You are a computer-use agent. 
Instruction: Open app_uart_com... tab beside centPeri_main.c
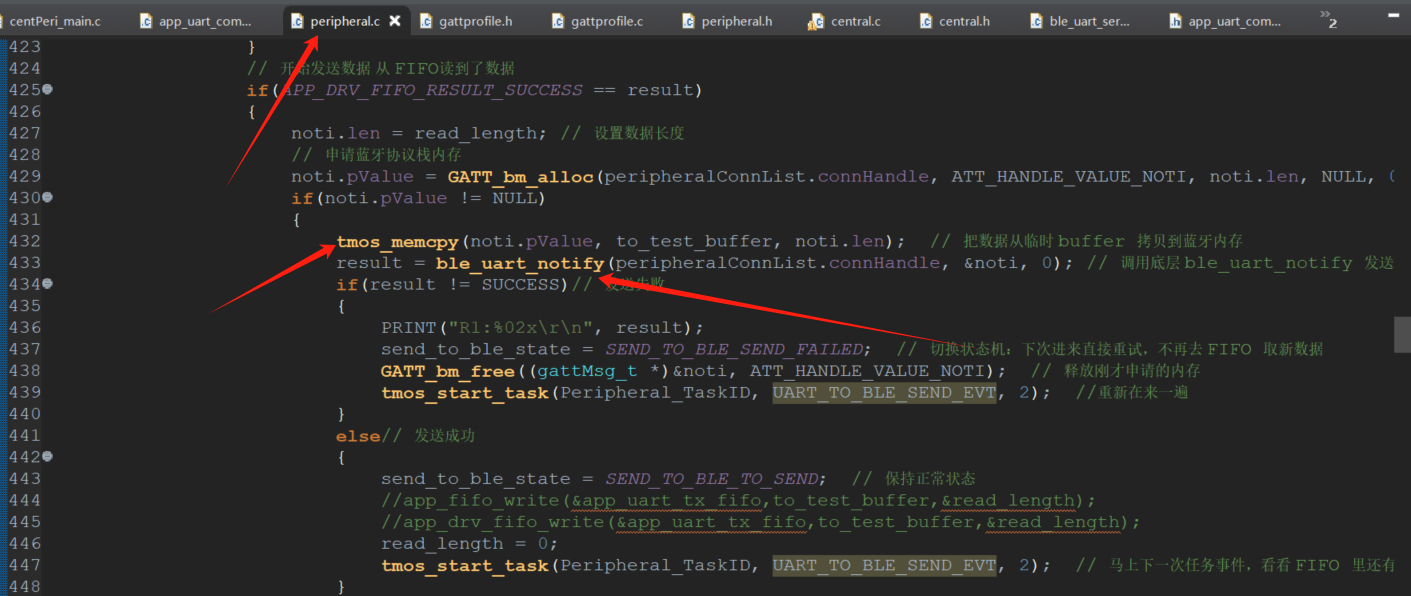click(x=196, y=20)
